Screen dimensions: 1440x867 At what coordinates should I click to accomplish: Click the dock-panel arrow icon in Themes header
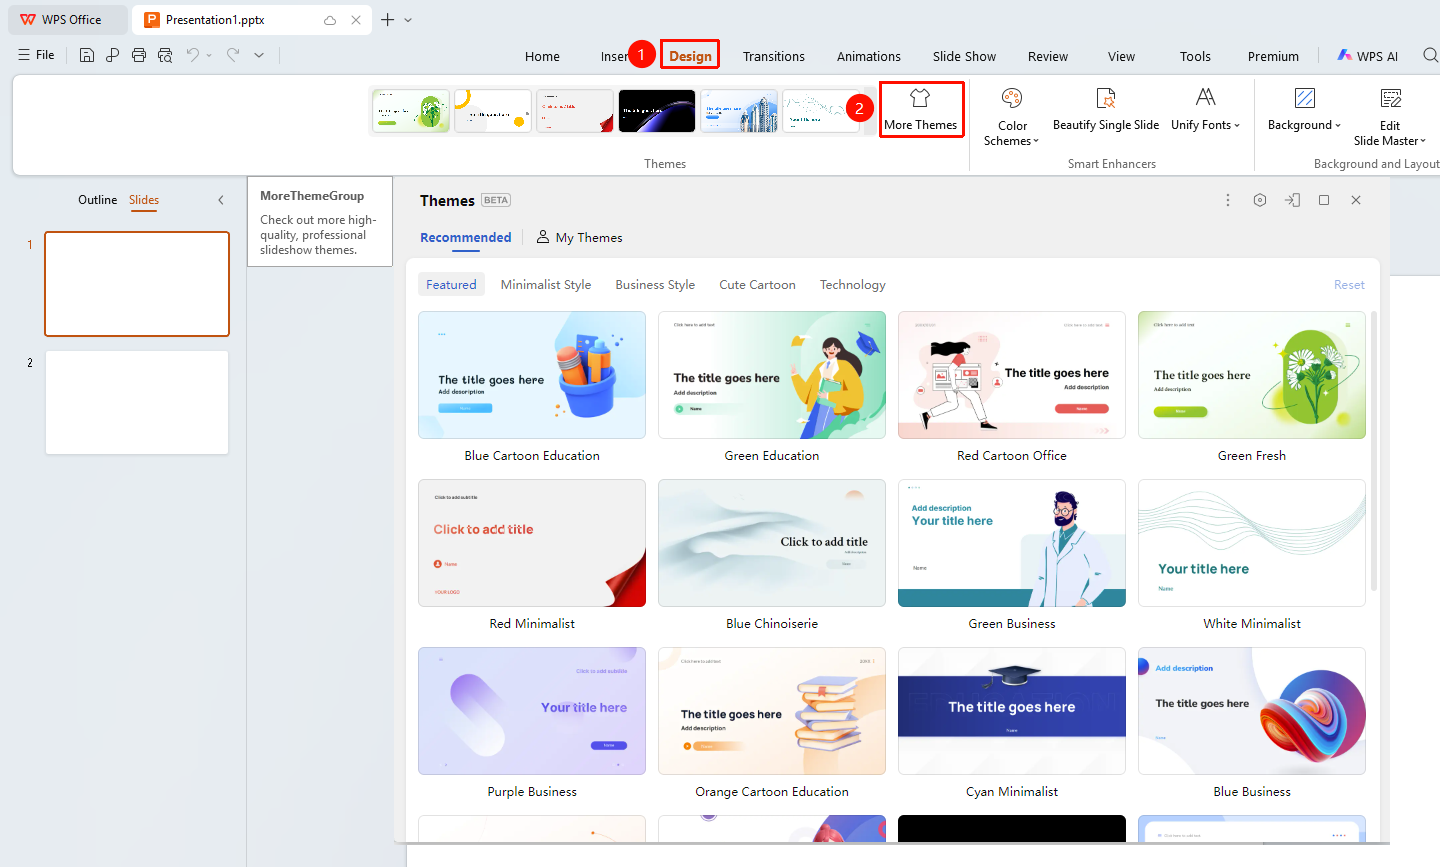coord(1292,200)
